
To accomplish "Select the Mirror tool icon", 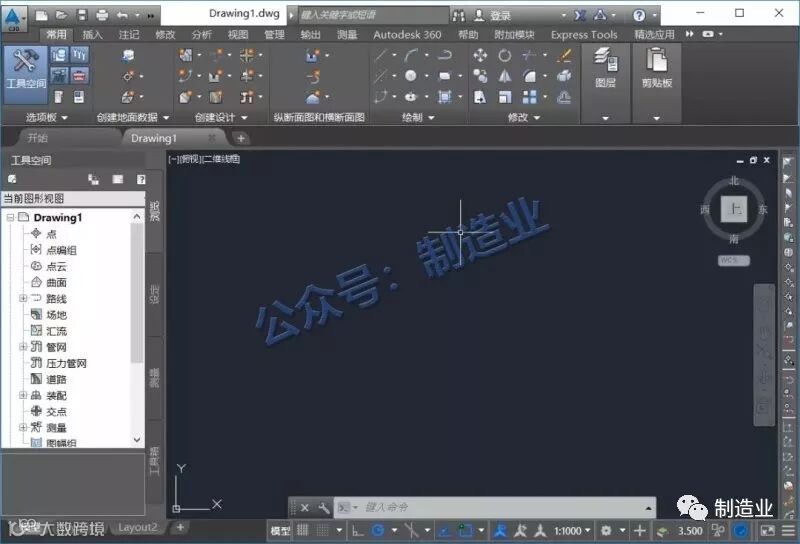I will 505,76.
